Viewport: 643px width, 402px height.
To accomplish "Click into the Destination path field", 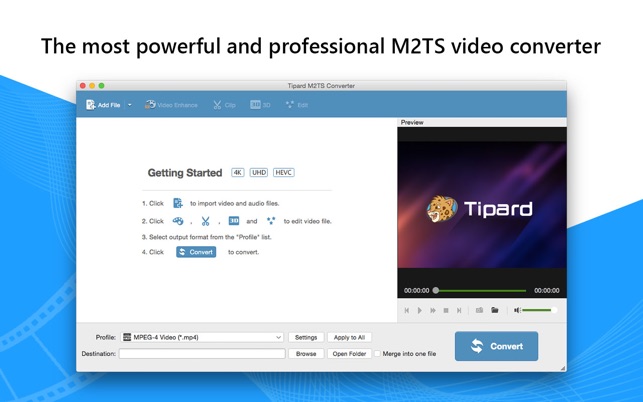I will 202,354.
